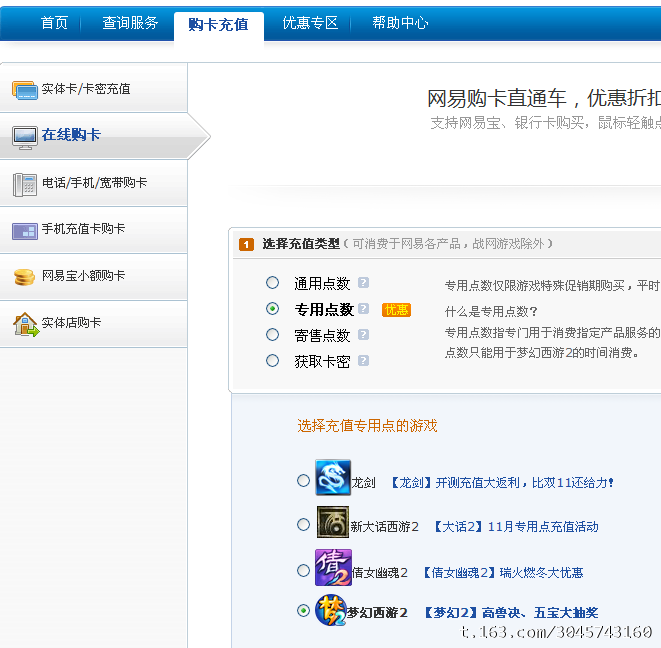Screen dimensions: 661x648
Task: Click the 什么是专用点数? text
Action: pyautogui.click(x=491, y=312)
